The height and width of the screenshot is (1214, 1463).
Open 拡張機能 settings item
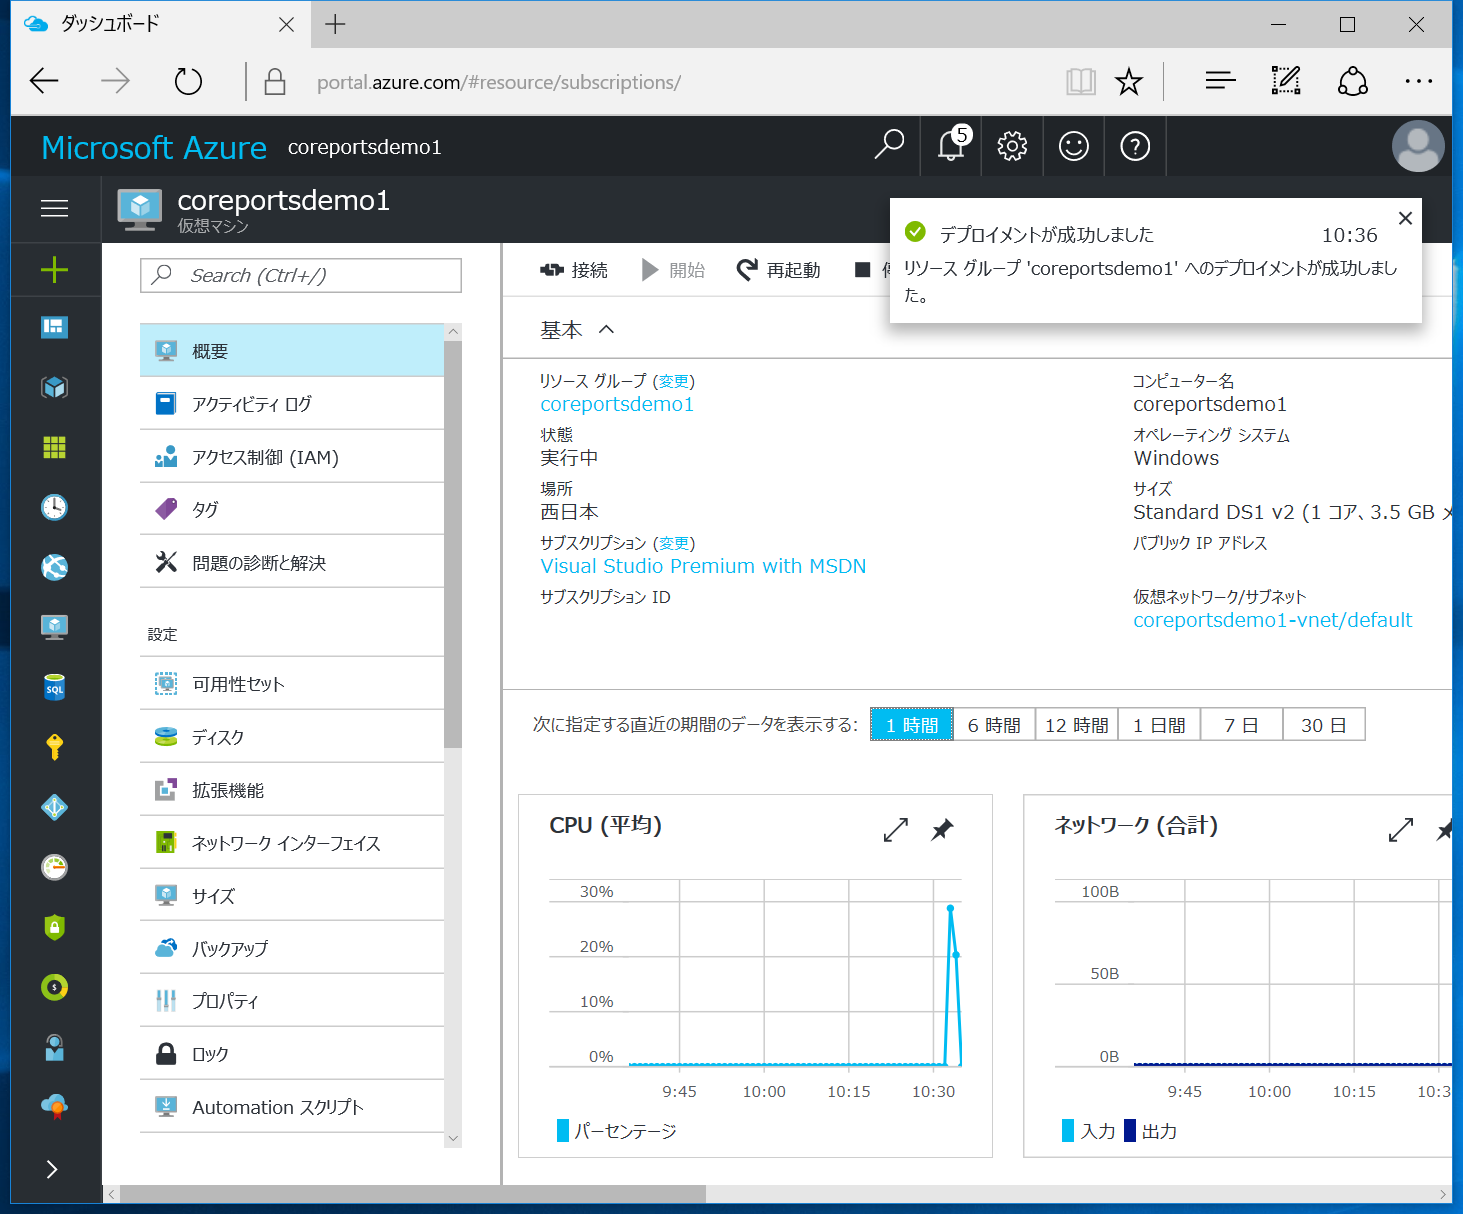pos(292,790)
